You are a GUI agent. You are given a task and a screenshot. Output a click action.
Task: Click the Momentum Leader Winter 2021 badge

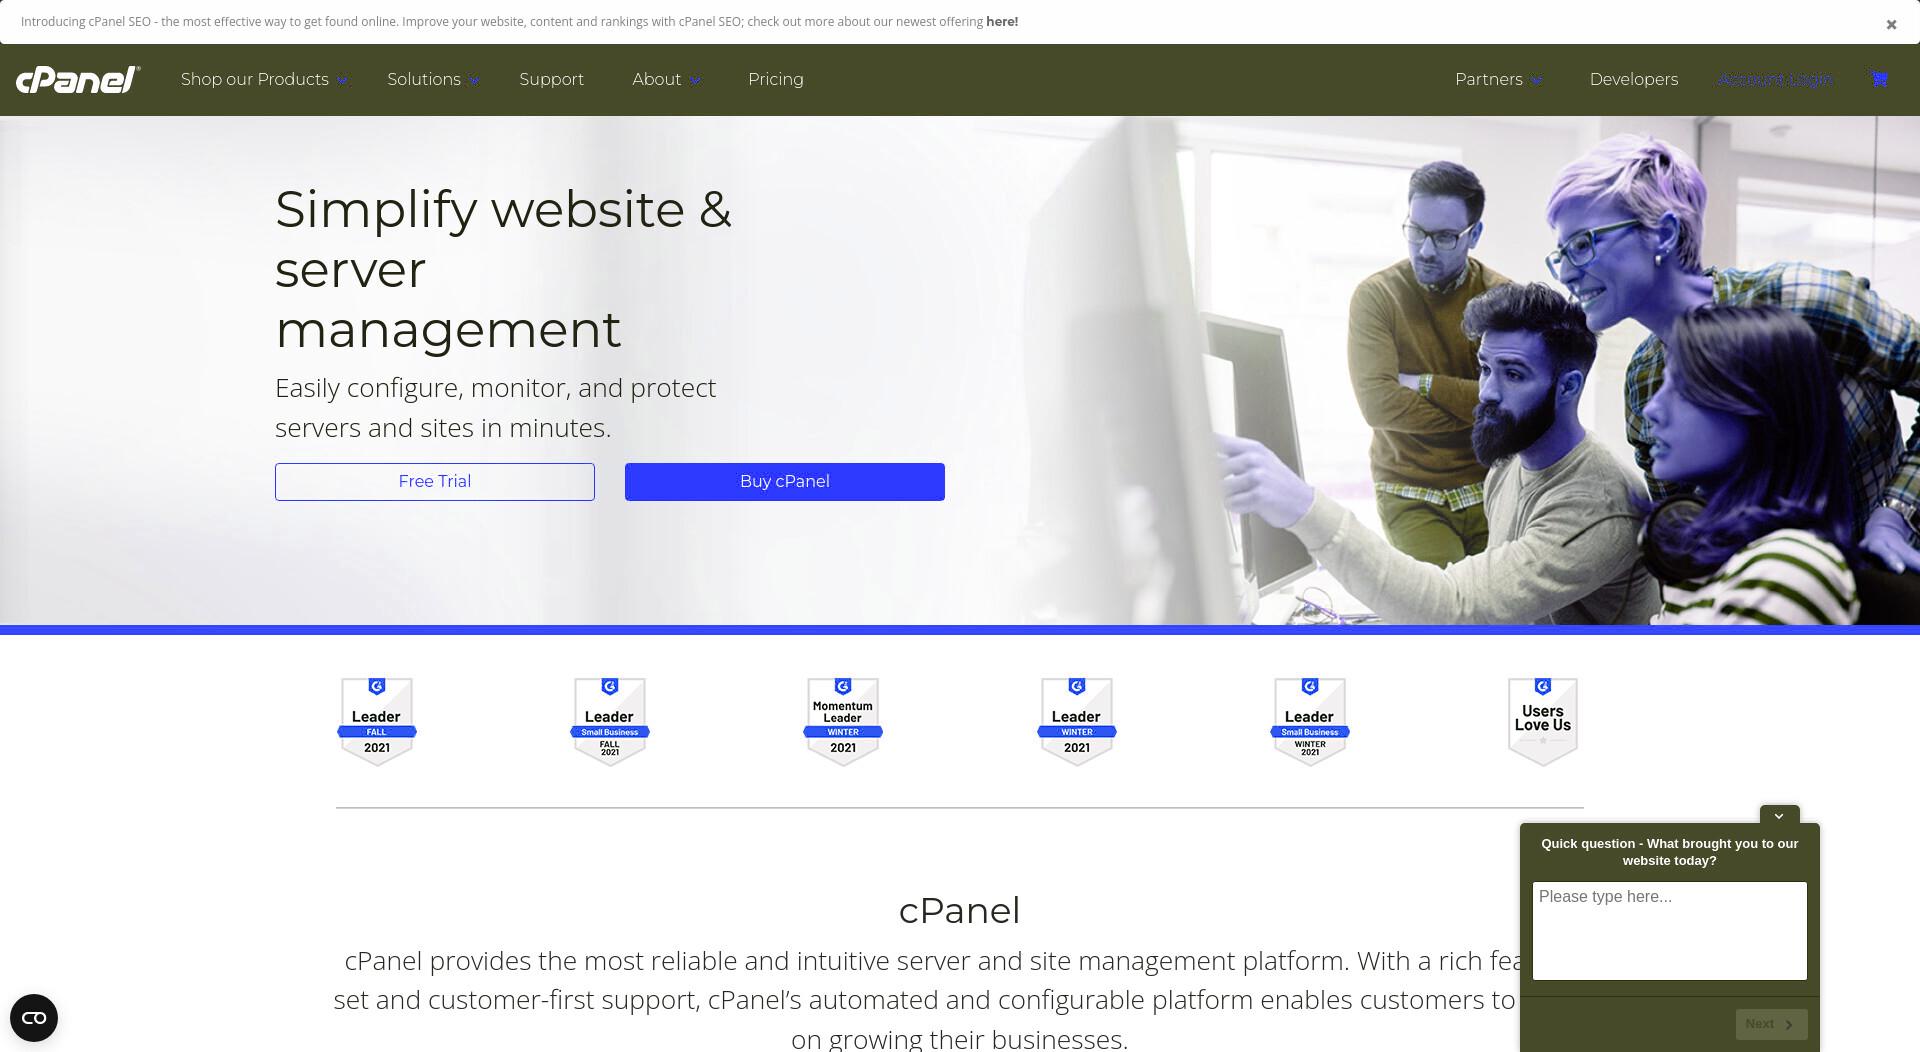pyautogui.click(x=843, y=722)
